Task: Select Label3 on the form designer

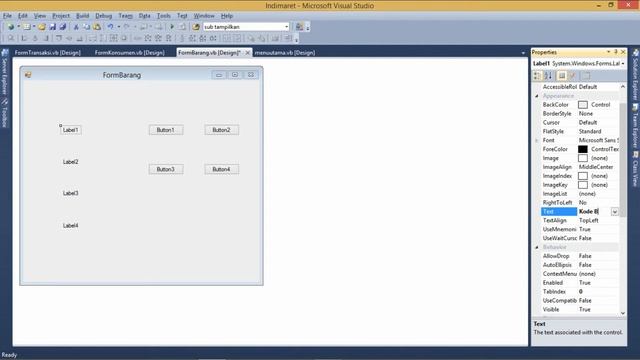Action: point(71,193)
